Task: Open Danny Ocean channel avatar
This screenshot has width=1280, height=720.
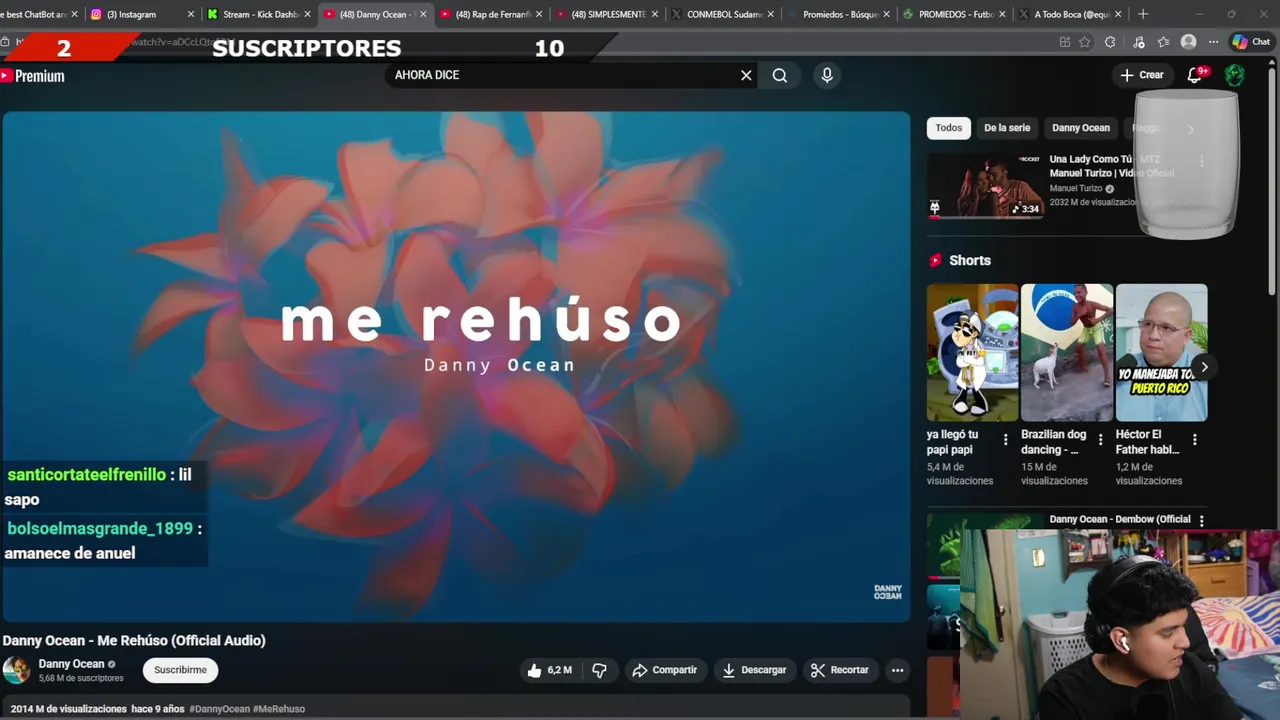Action: (x=16, y=670)
